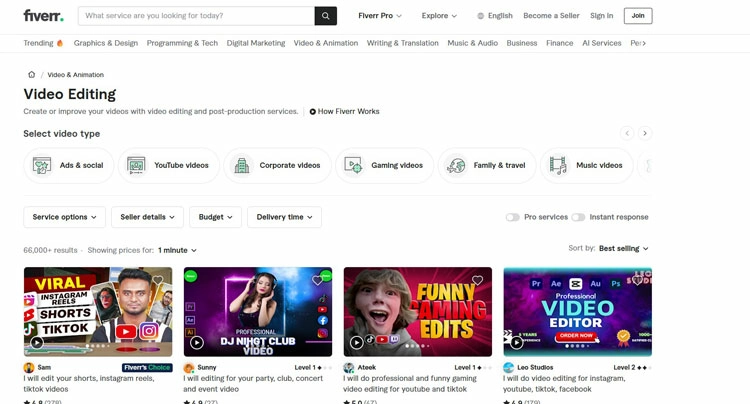This screenshot has height=404, width=750.
Task: Play the DJ Night Club gig video
Action: pyautogui.click(x=197, y=342)
